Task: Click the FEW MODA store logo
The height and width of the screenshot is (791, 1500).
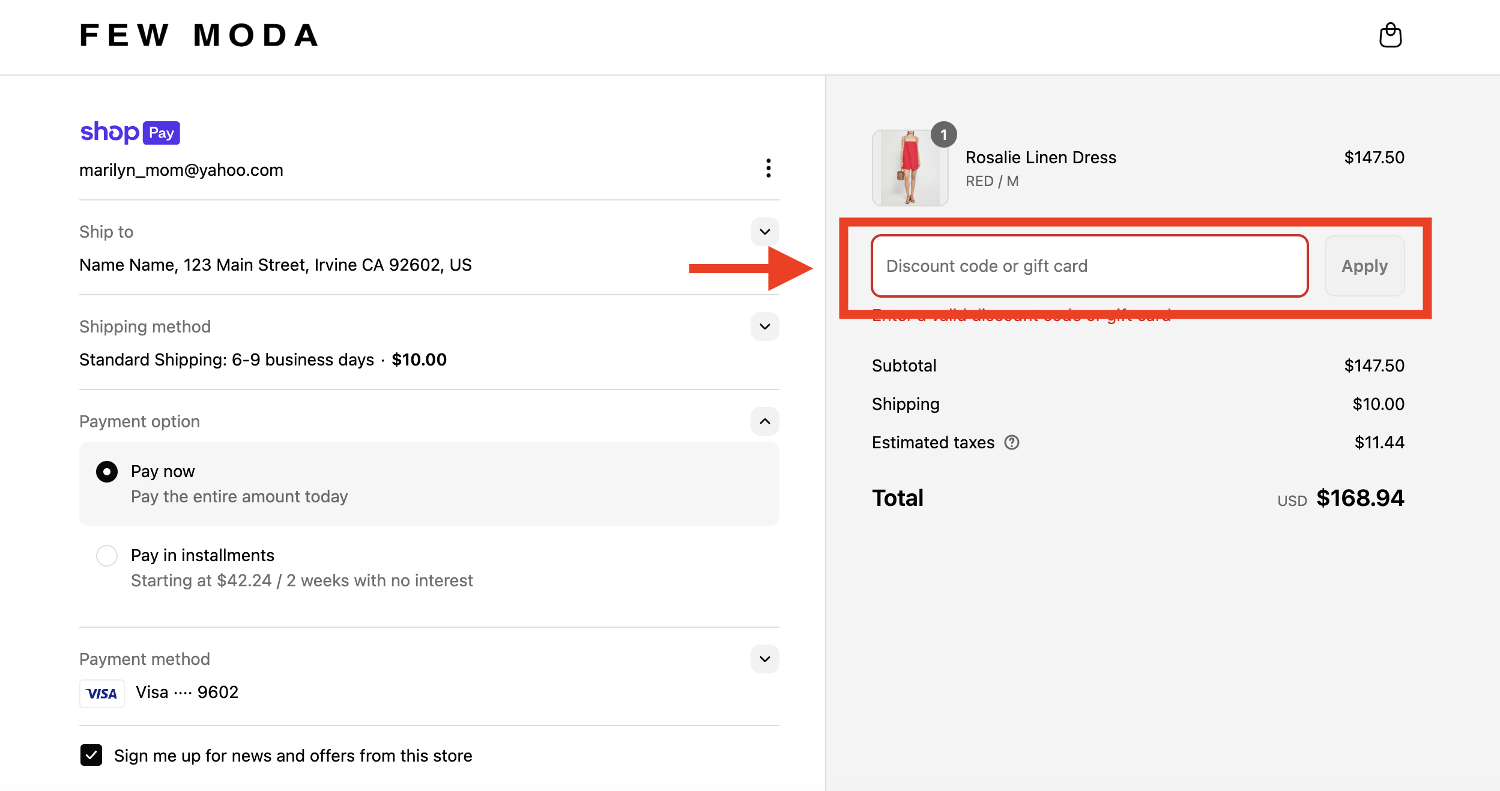Action: (198, 35)
